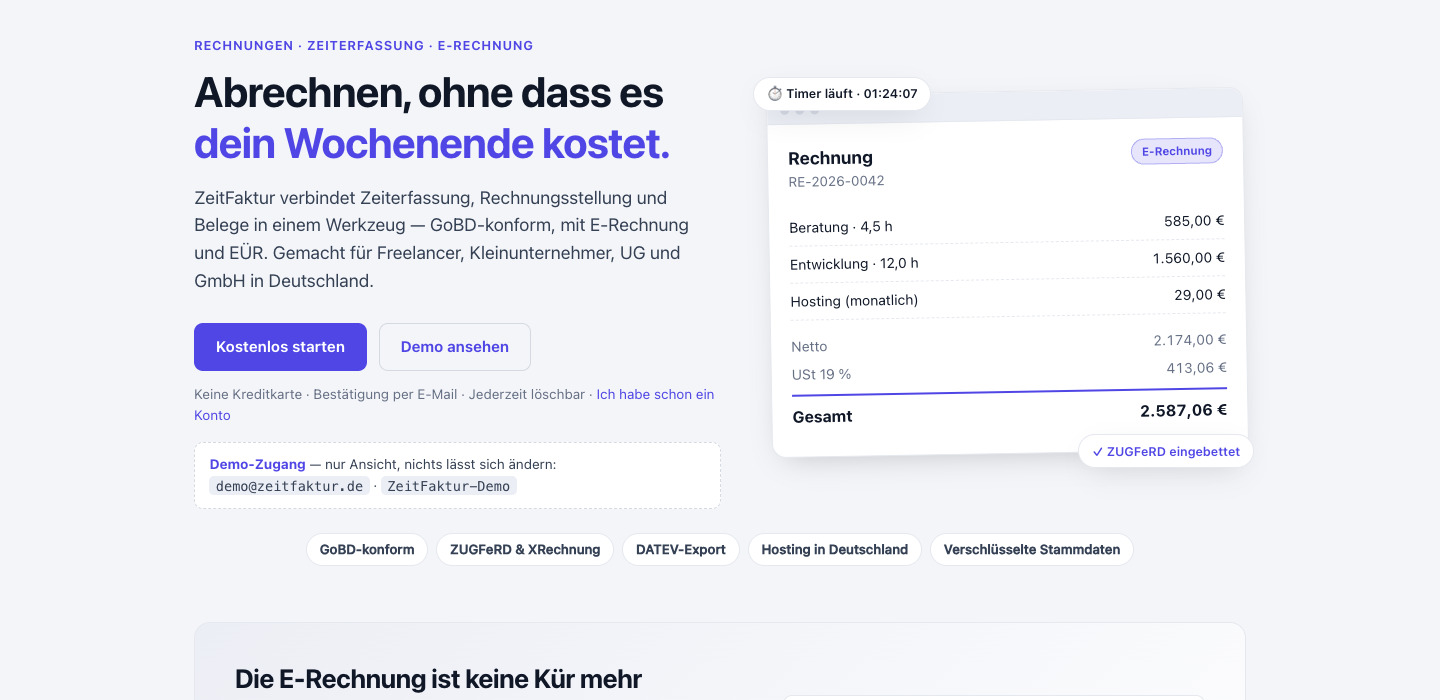This screenshot has height=700, width=1440.
Task: Click the Netto label
Action: [809, 347]
